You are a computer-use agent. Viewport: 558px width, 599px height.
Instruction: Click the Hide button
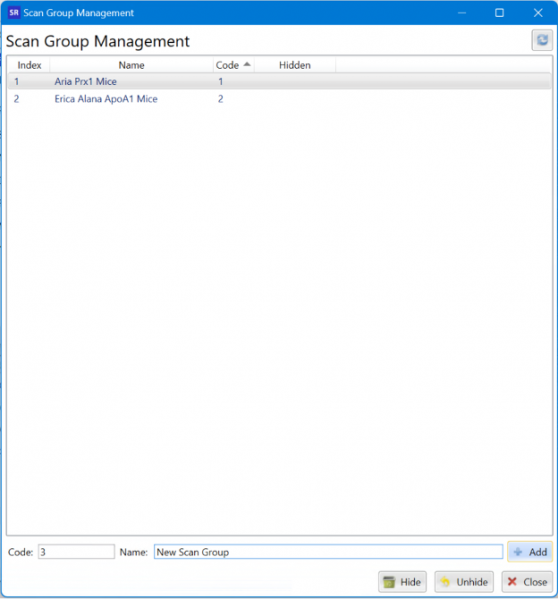pos(402,582)
